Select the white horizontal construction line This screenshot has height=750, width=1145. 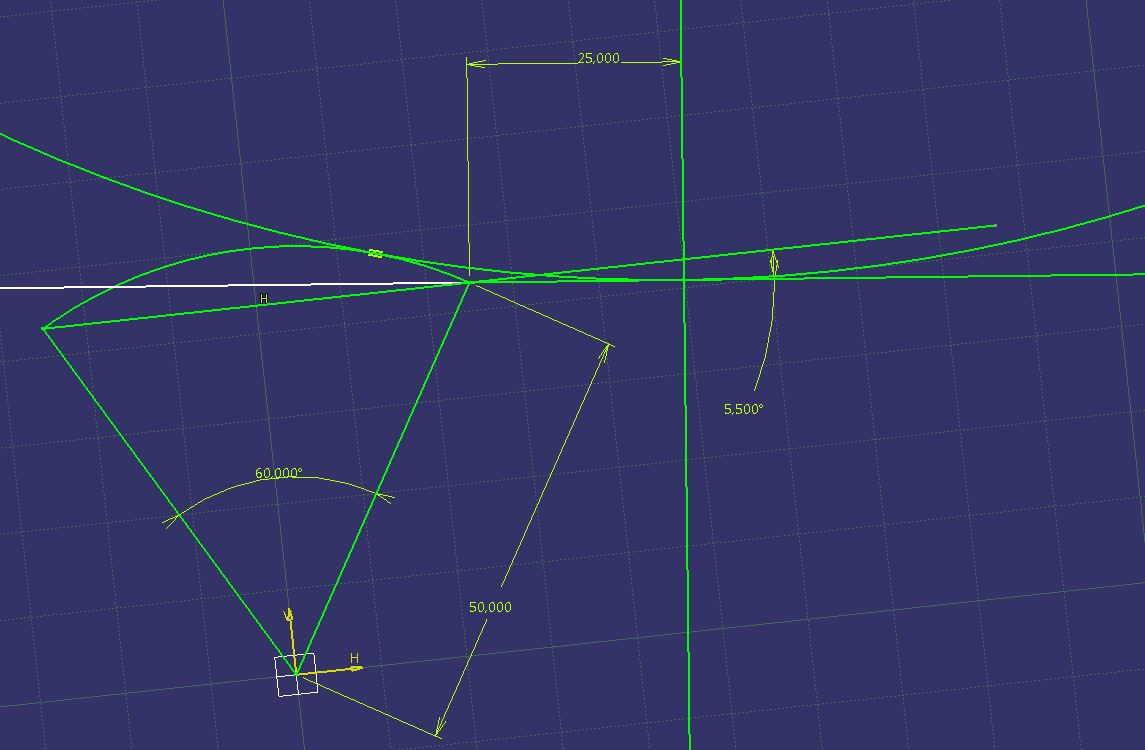234,286
